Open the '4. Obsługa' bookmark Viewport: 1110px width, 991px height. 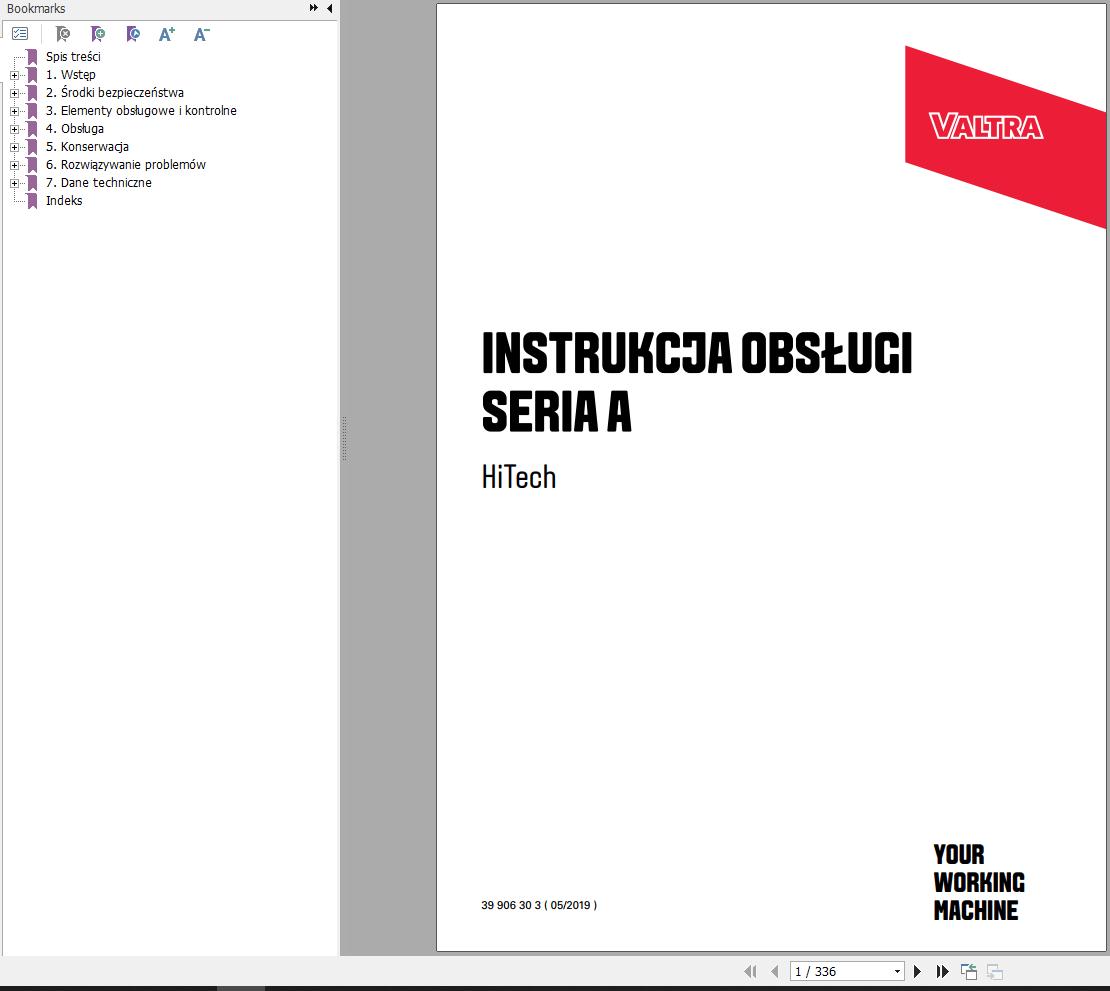(74, 129)
